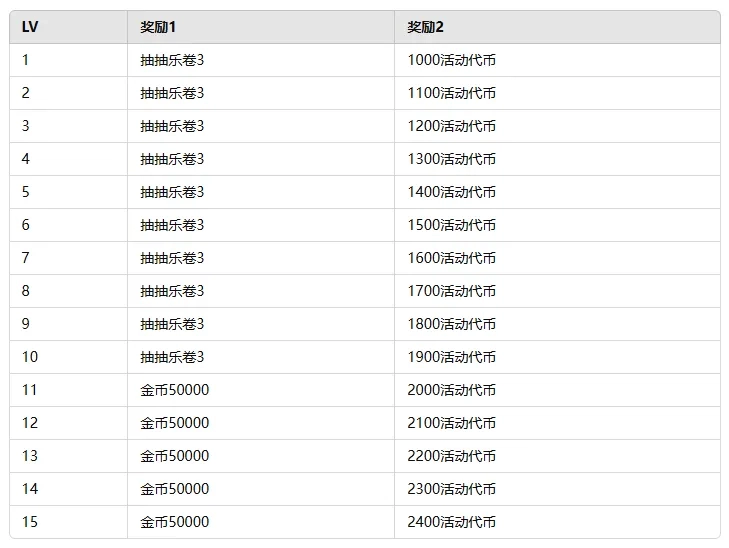This screenshot has width=729, height=548.
Task: Click the 2400活动代币 cell
Action: point(451,522)
